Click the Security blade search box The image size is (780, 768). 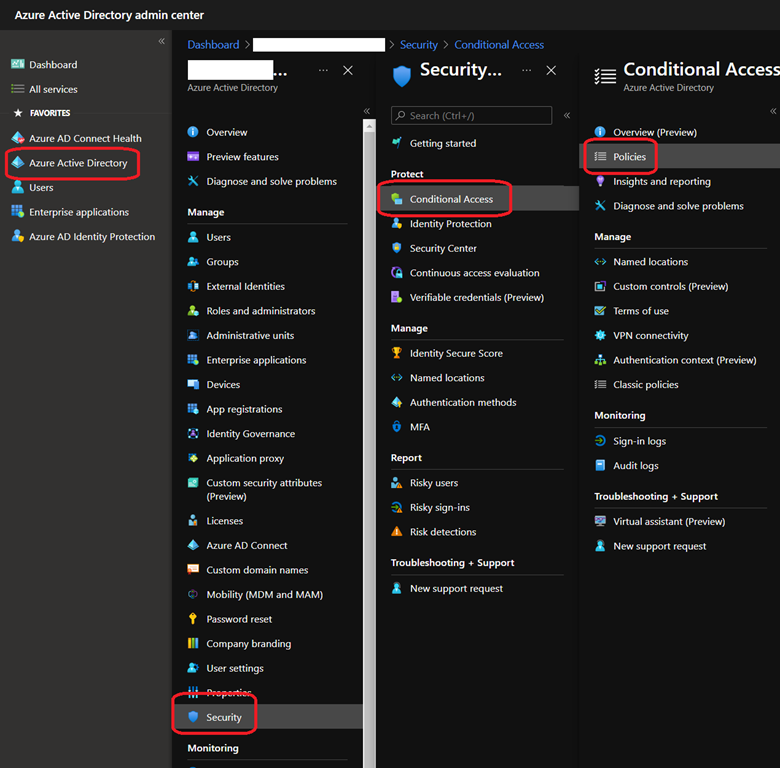(x=472, y=116)
